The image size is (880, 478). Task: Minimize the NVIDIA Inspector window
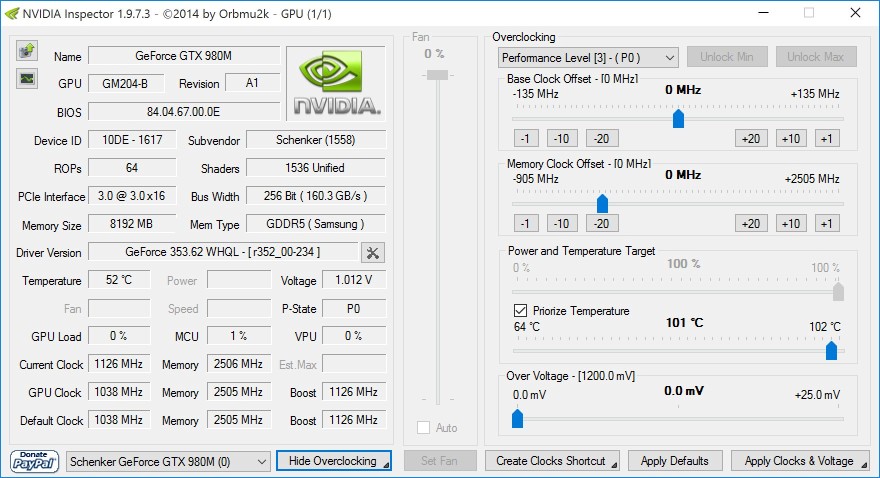click(x=764, y=13)
